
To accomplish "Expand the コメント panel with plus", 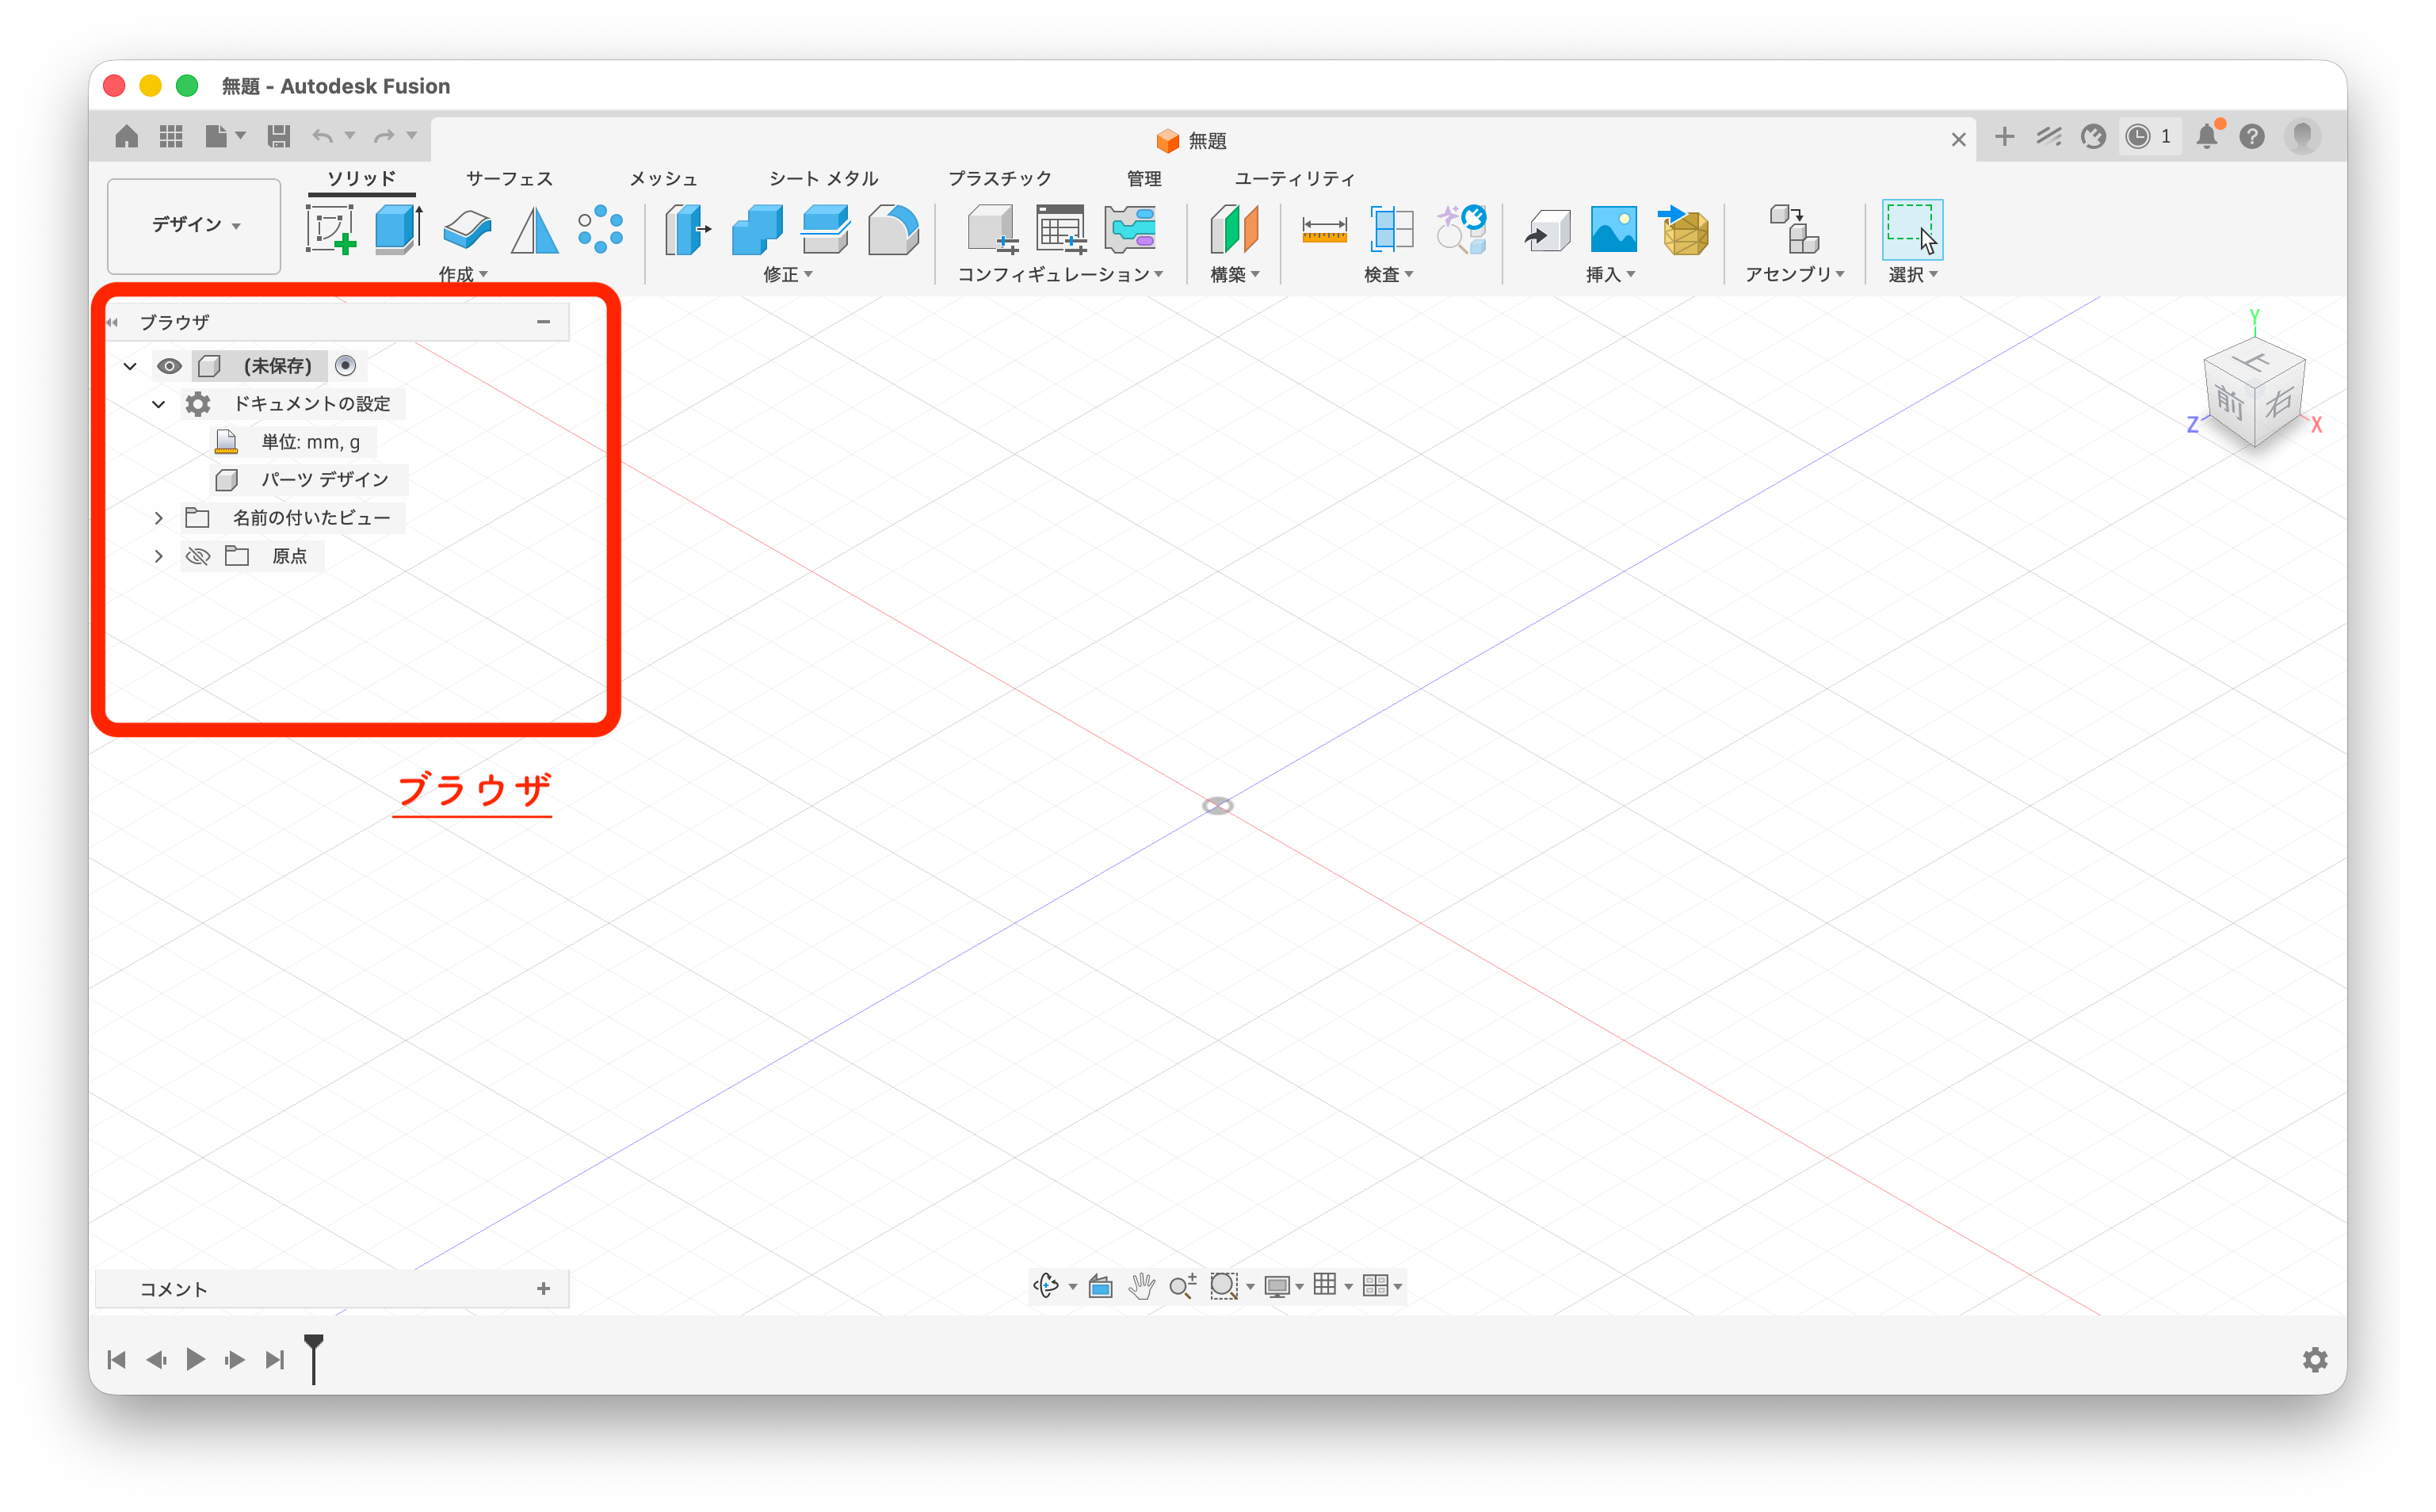I will [x=543, y=1289].
